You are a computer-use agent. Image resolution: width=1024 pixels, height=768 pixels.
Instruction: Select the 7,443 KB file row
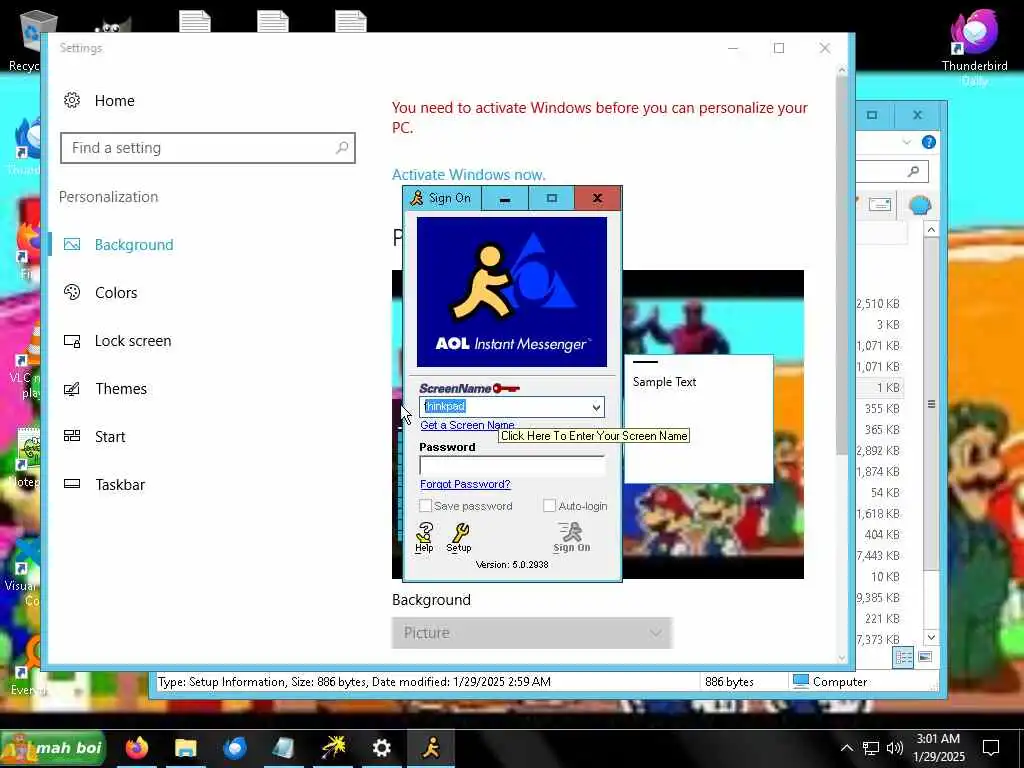click(879, 556)
